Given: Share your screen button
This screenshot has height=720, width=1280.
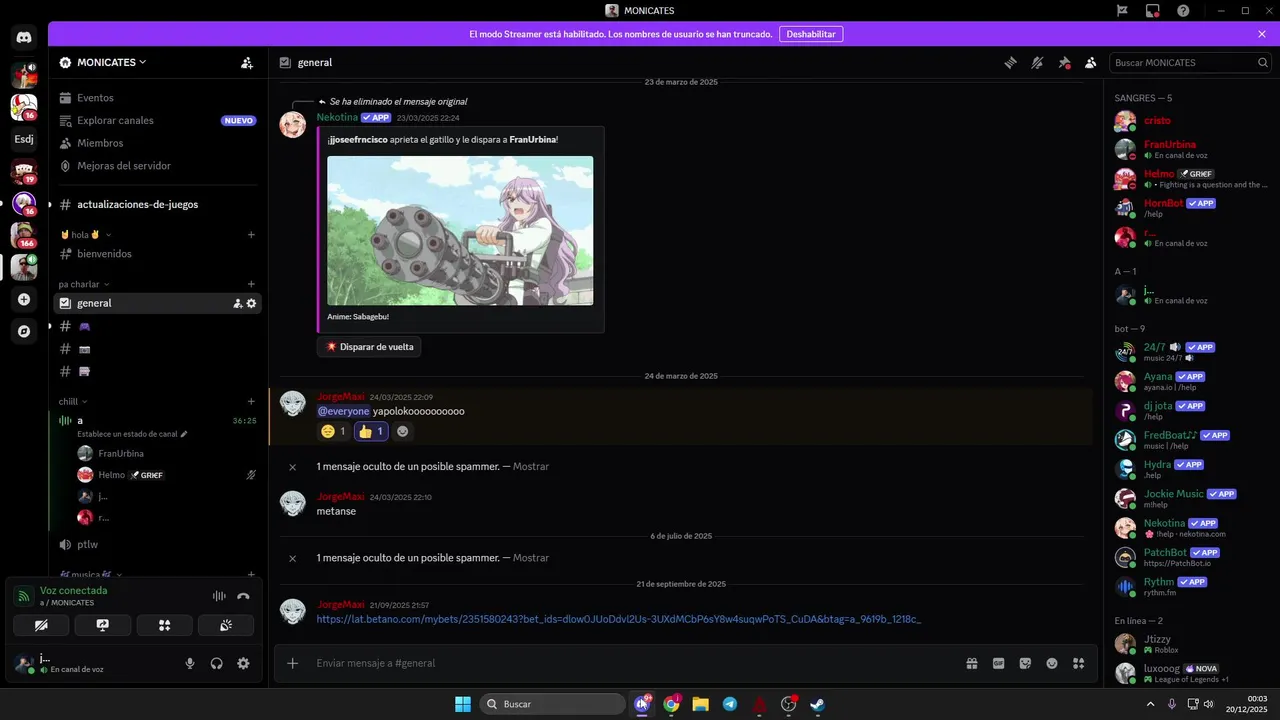Looking at the screenshot, I should [102, 625].
